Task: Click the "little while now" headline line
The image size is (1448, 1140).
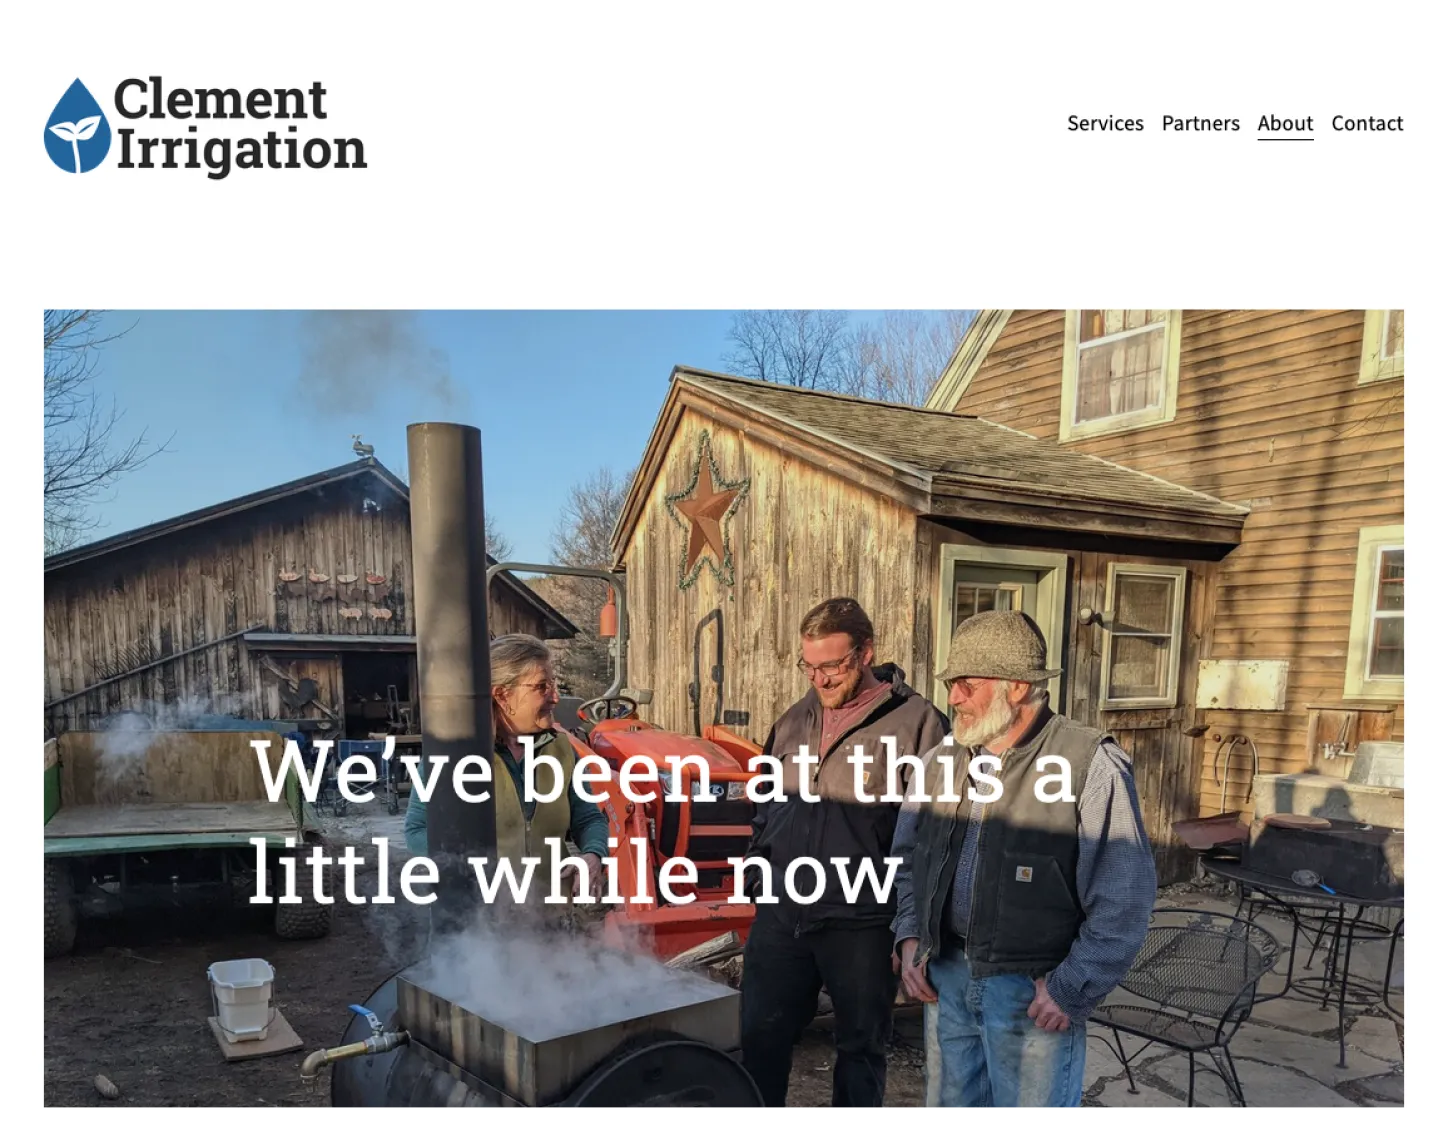Action: 575,872
